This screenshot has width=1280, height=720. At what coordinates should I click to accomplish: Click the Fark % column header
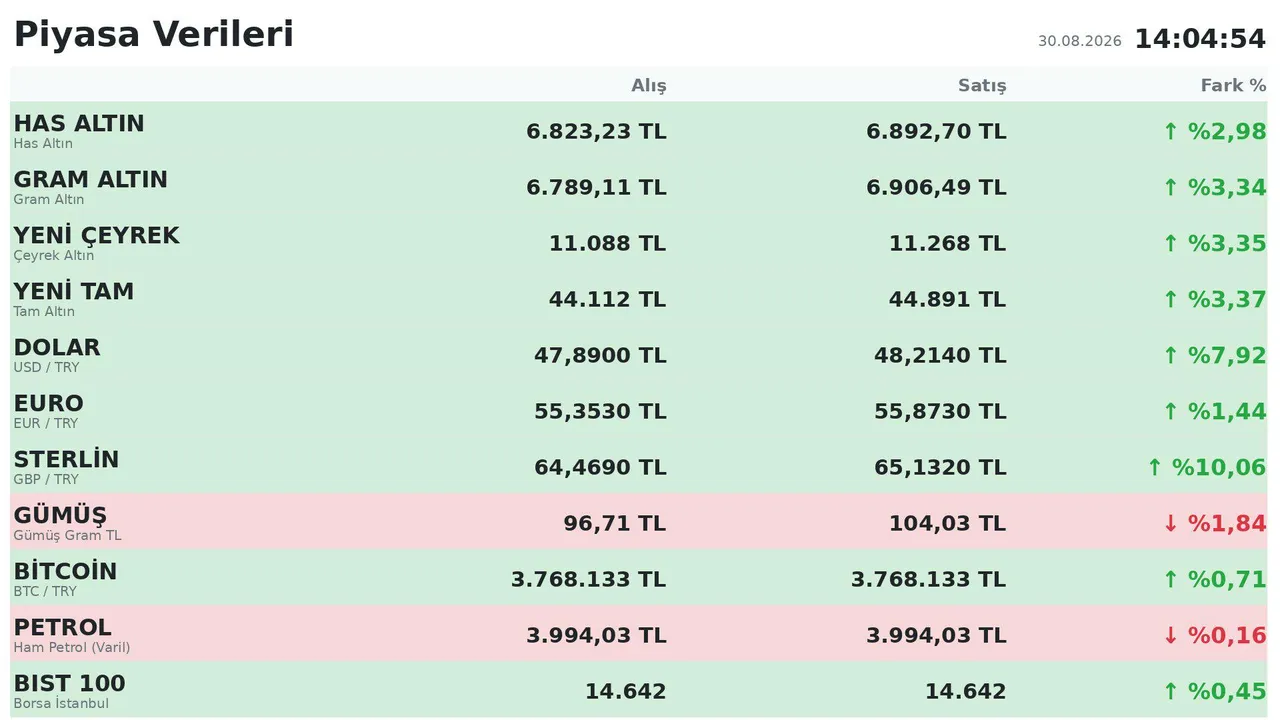(x=1233, y=86)
